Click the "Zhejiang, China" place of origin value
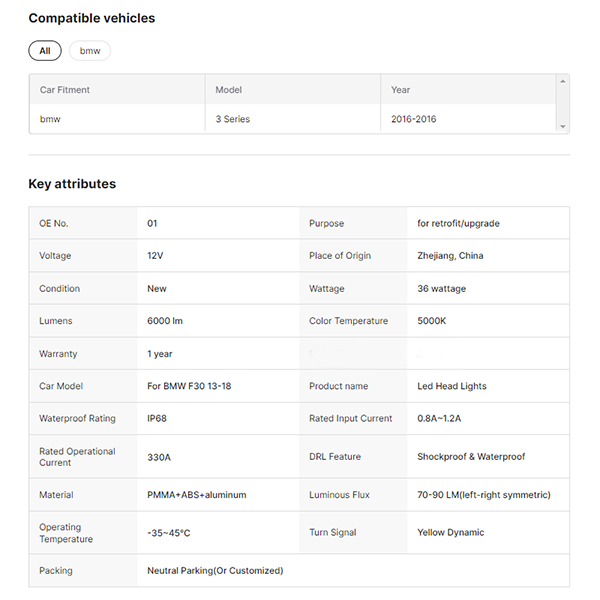This screenshot has width=600, height=600. click(x=450, y=256)
